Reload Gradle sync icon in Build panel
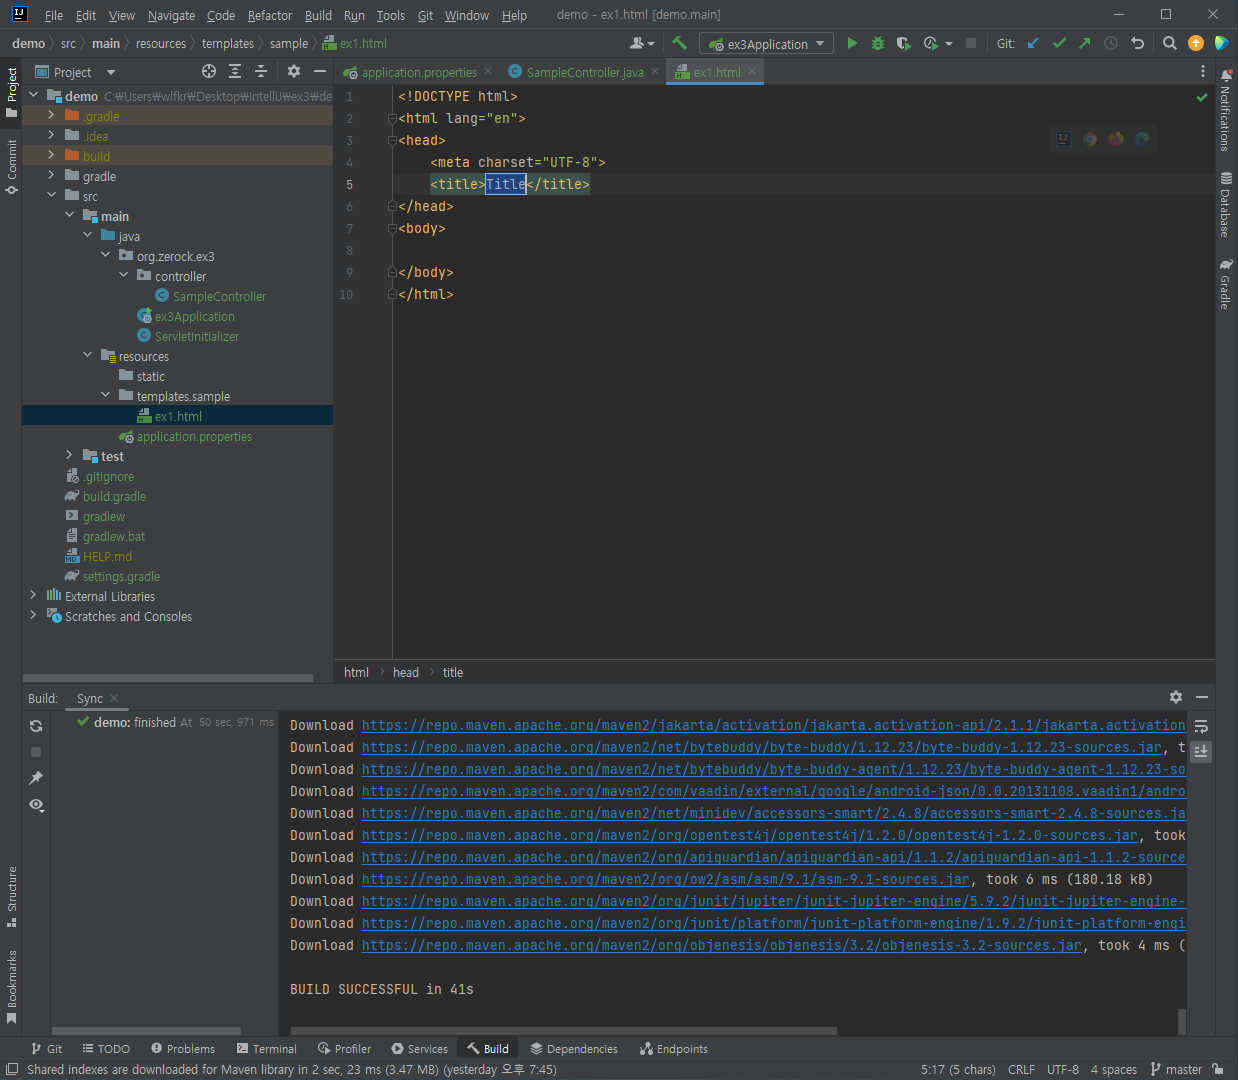Screen dimensions: 1238x1080 tap(36, 726)
